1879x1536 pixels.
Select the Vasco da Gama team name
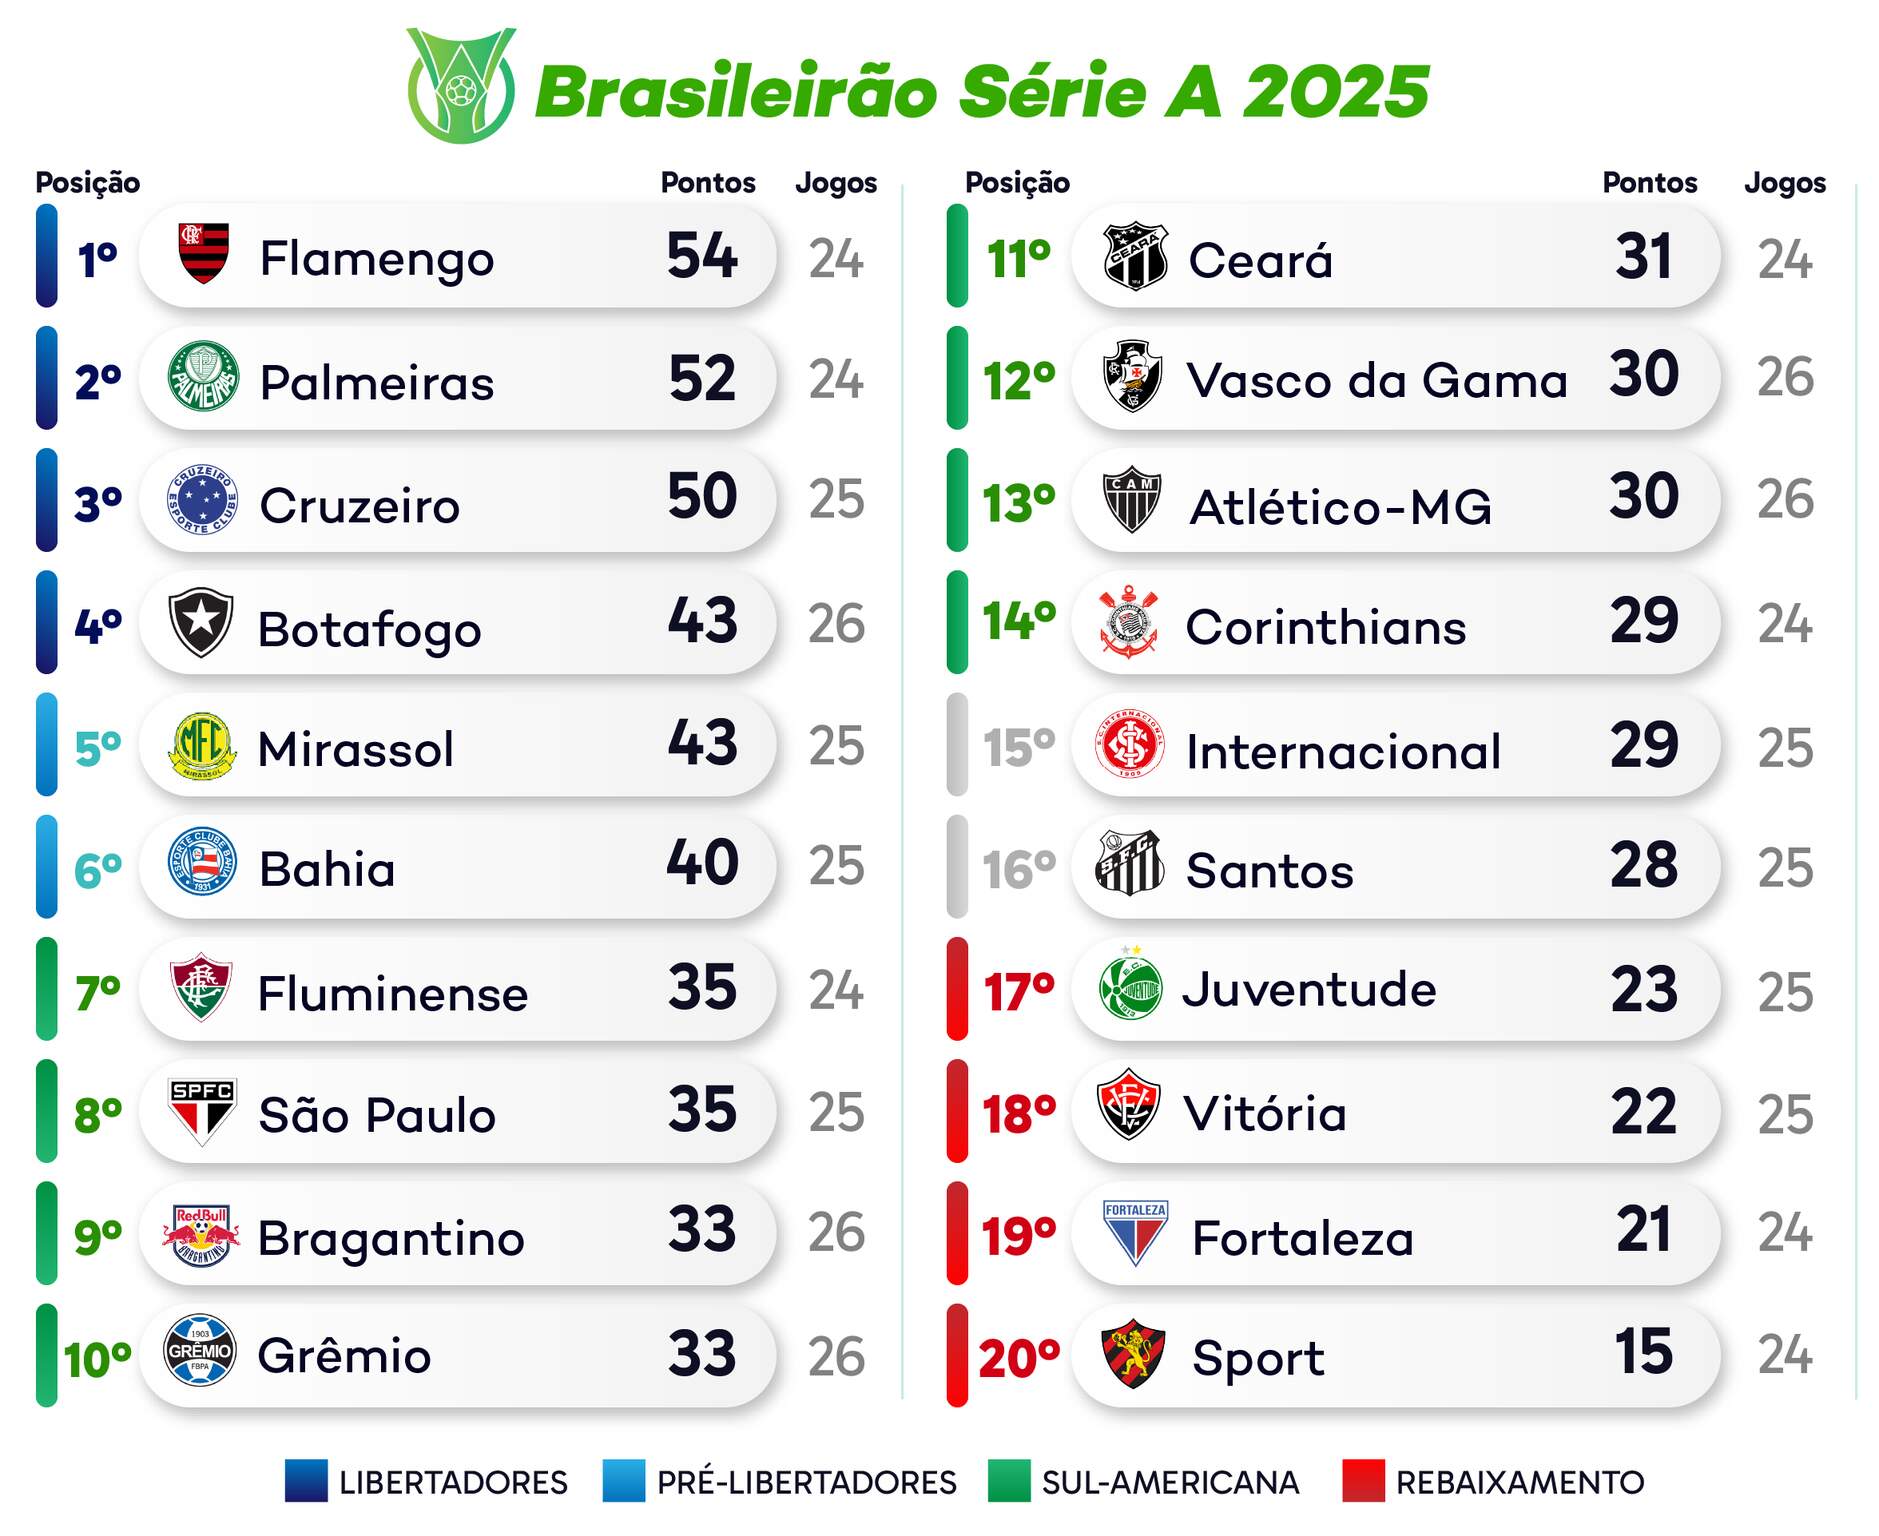pos(1376,381)
